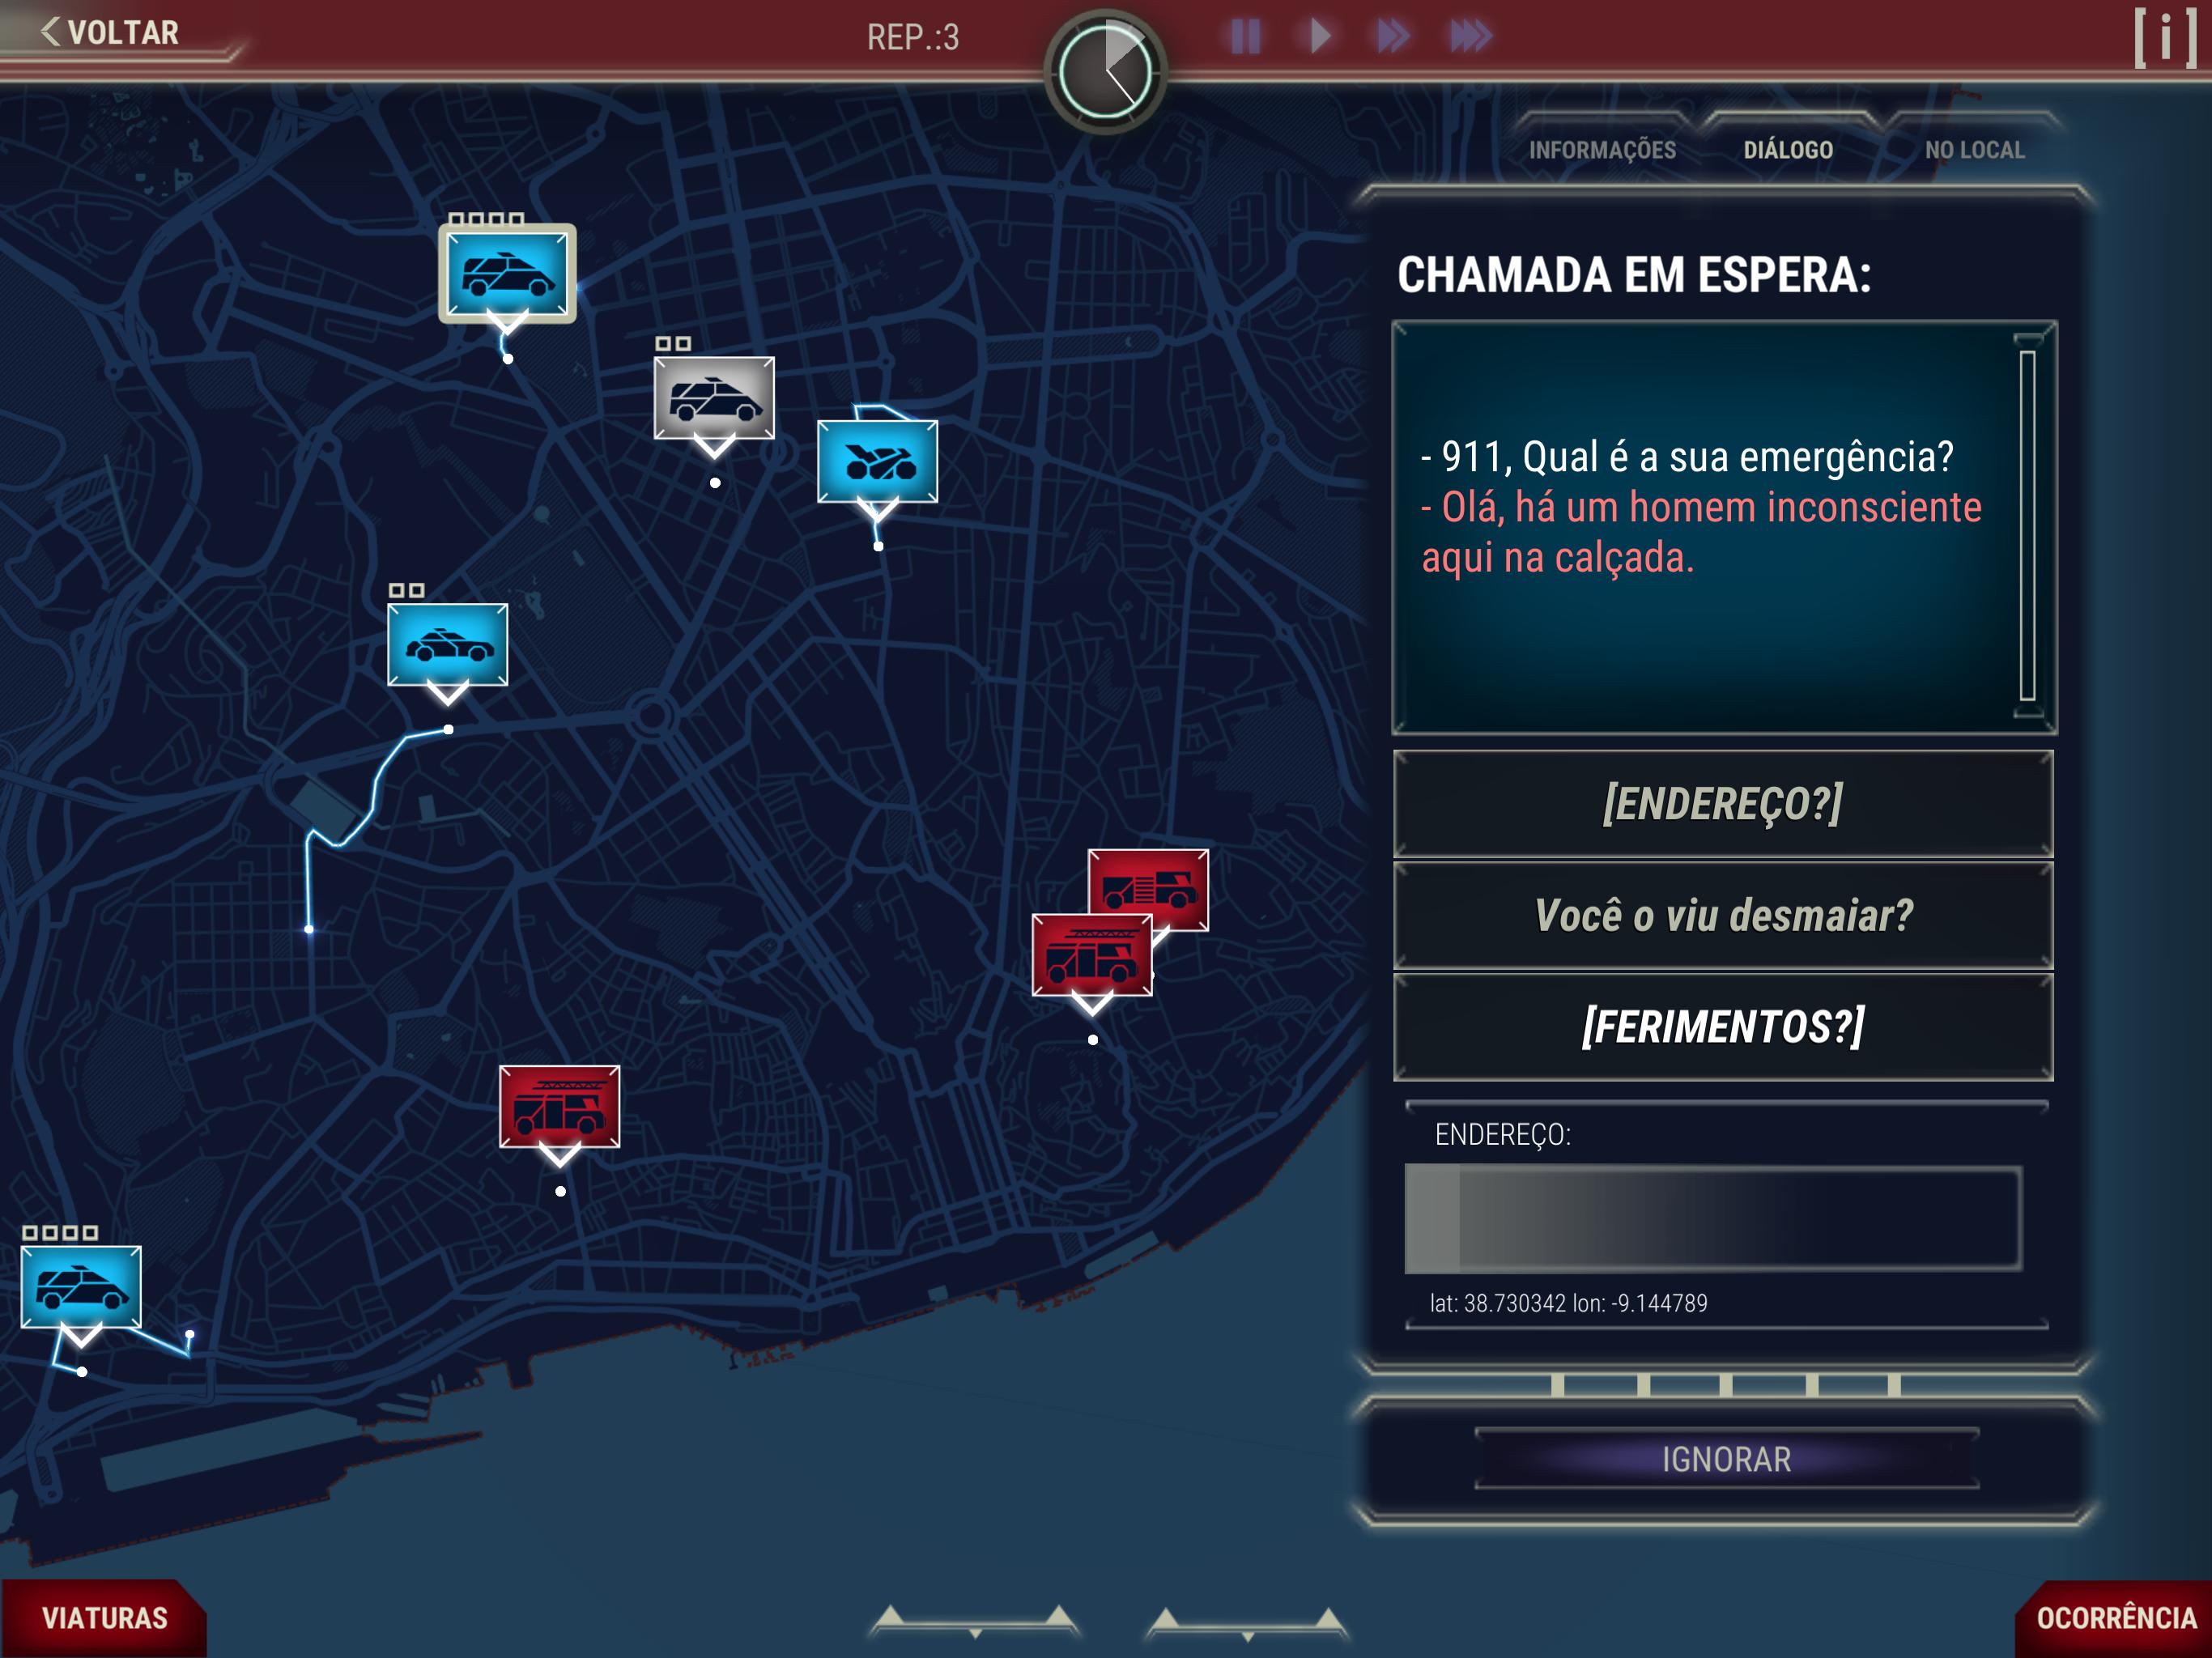Switch to the DIÁLOGO tab

tap(1788, 150)
